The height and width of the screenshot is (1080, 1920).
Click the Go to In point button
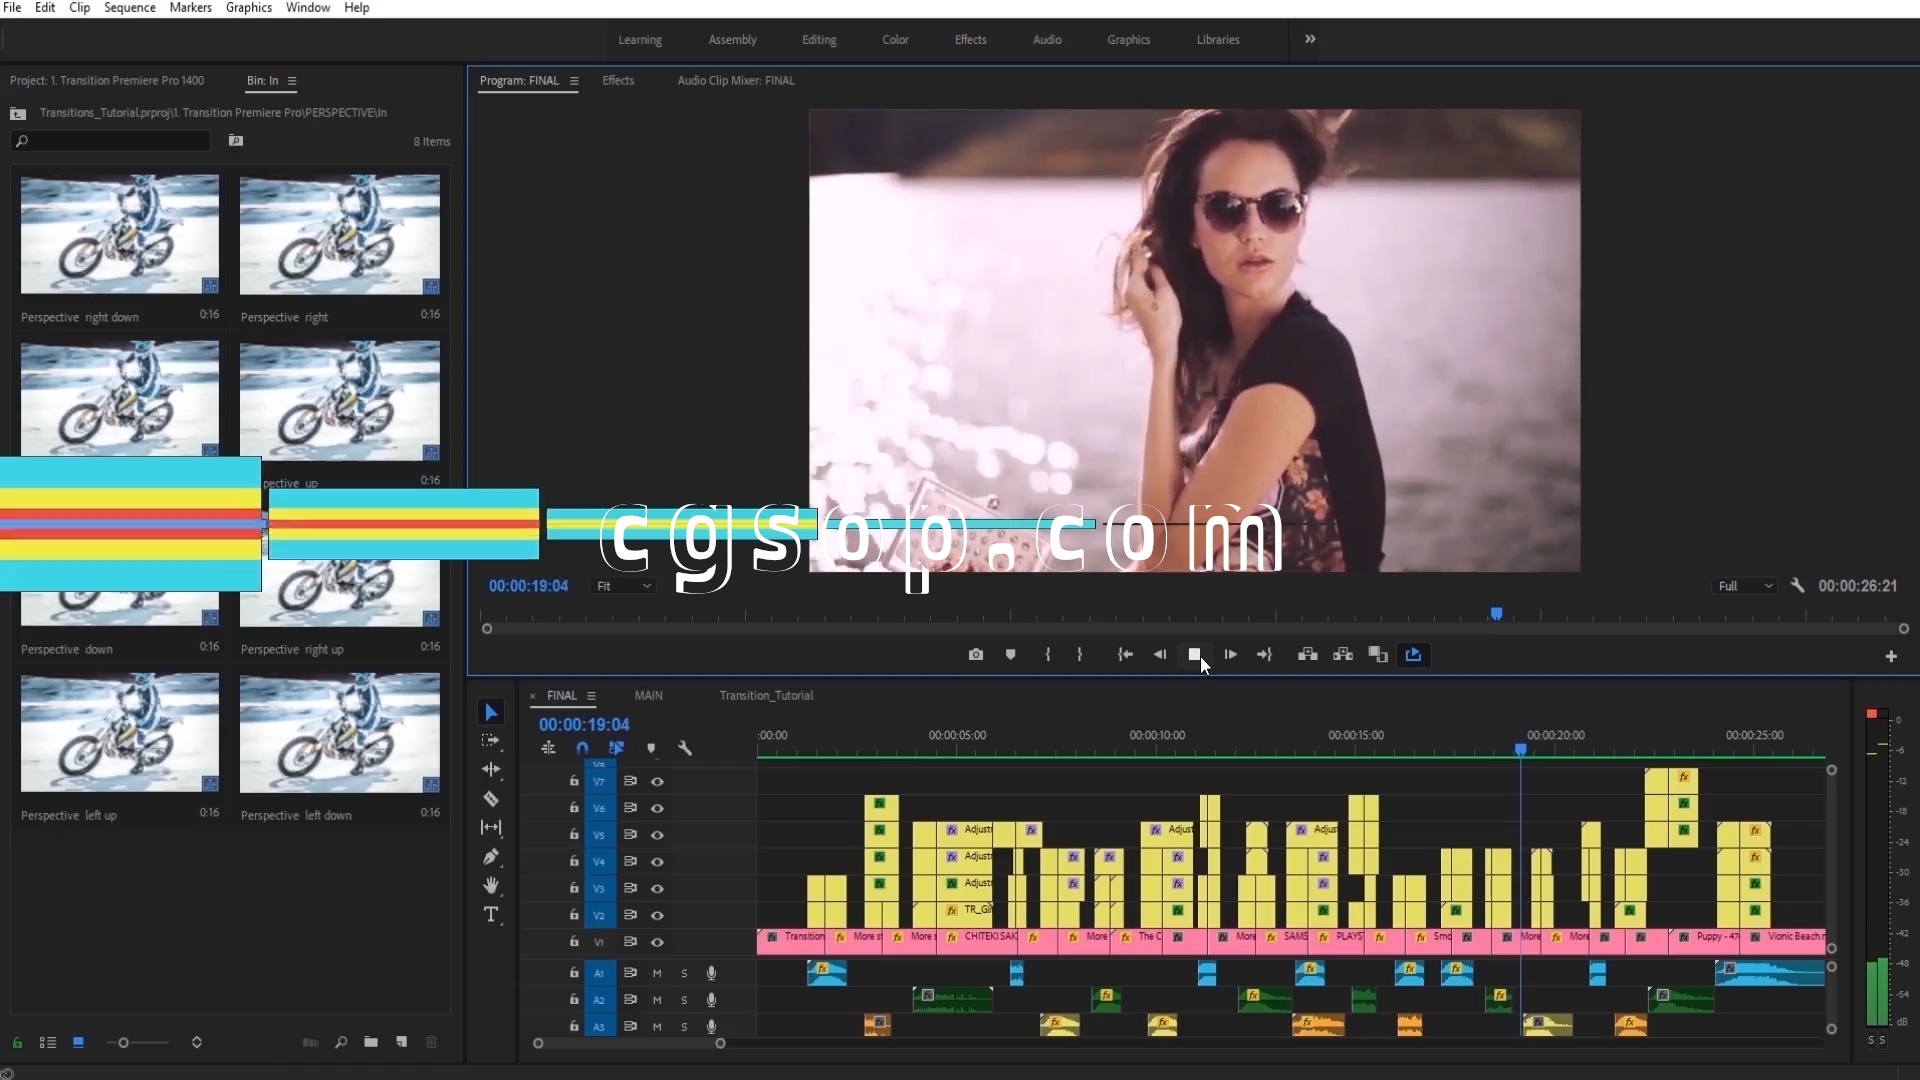point(1125,655)
